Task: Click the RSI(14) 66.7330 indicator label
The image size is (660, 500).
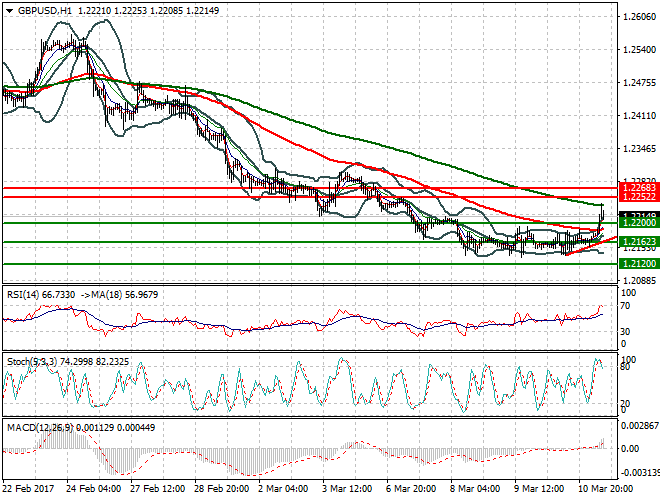Action: pyautogui.click(x=41, y=295)
